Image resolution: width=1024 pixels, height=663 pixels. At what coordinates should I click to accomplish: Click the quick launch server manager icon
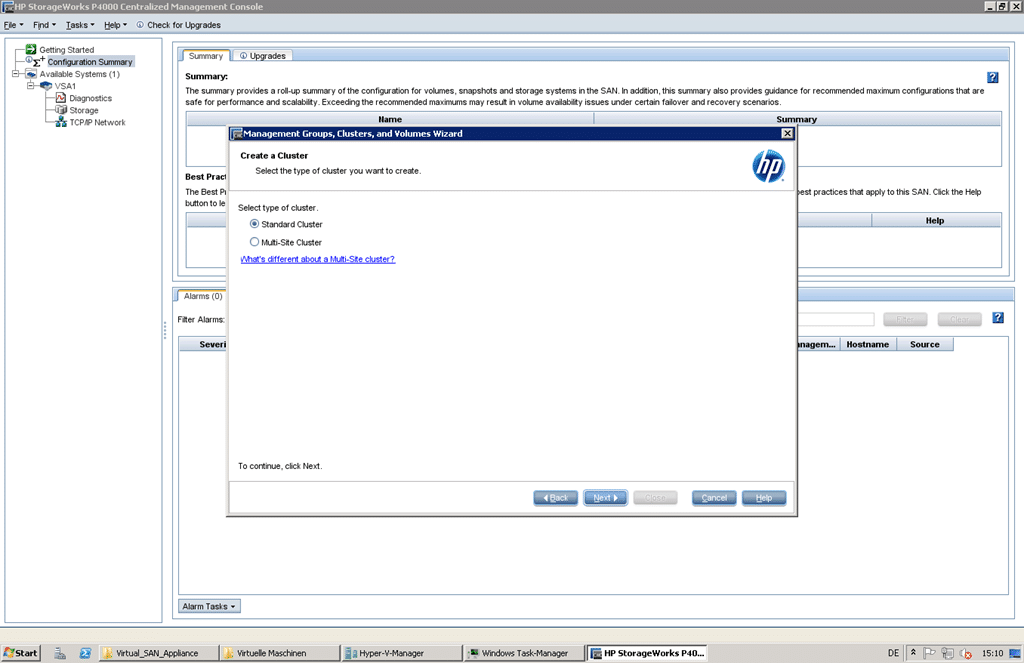(x=59, y=653)
